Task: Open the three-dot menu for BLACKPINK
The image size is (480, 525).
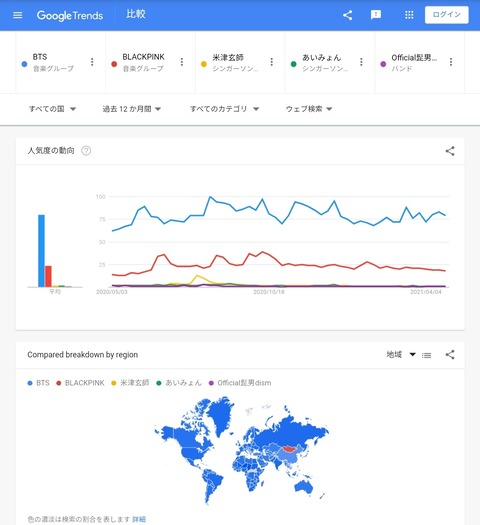Action: pyautogui.click(x=182, y=62)
